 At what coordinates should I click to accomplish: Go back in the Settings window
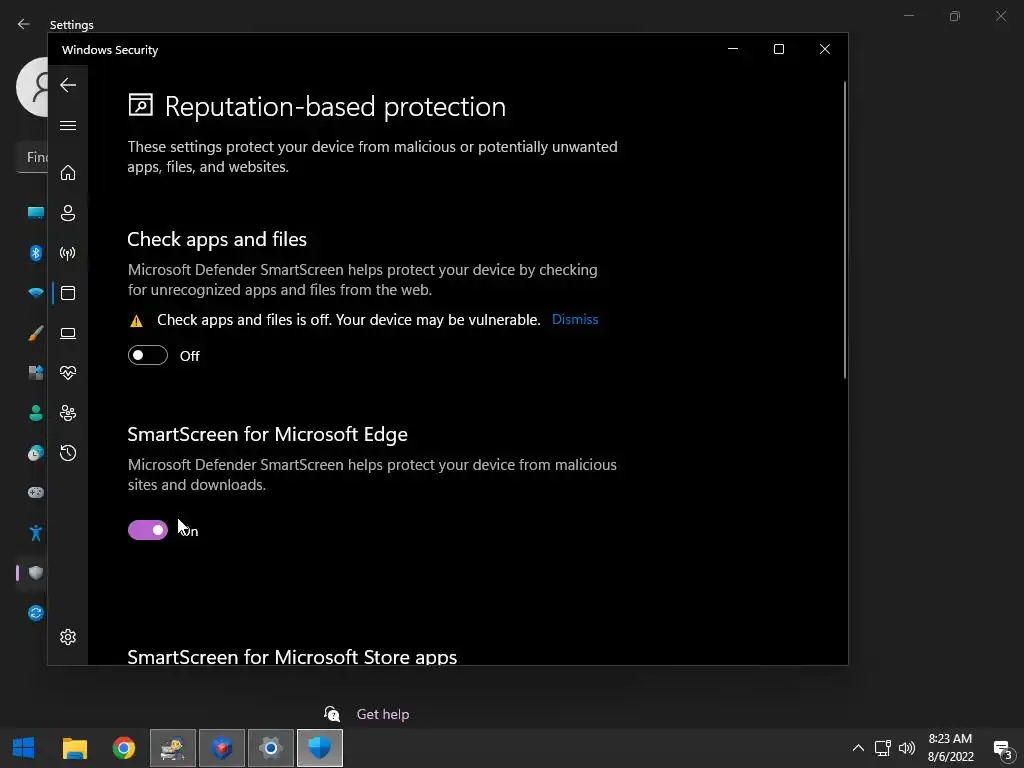click(24, 24)
